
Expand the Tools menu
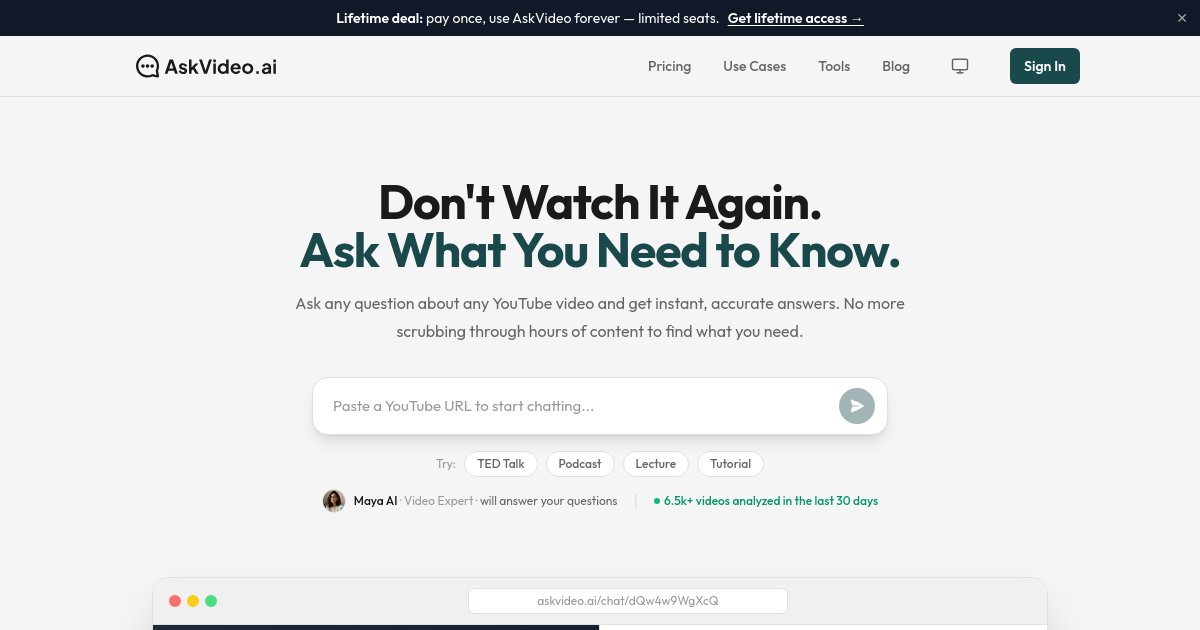[834, 66]
